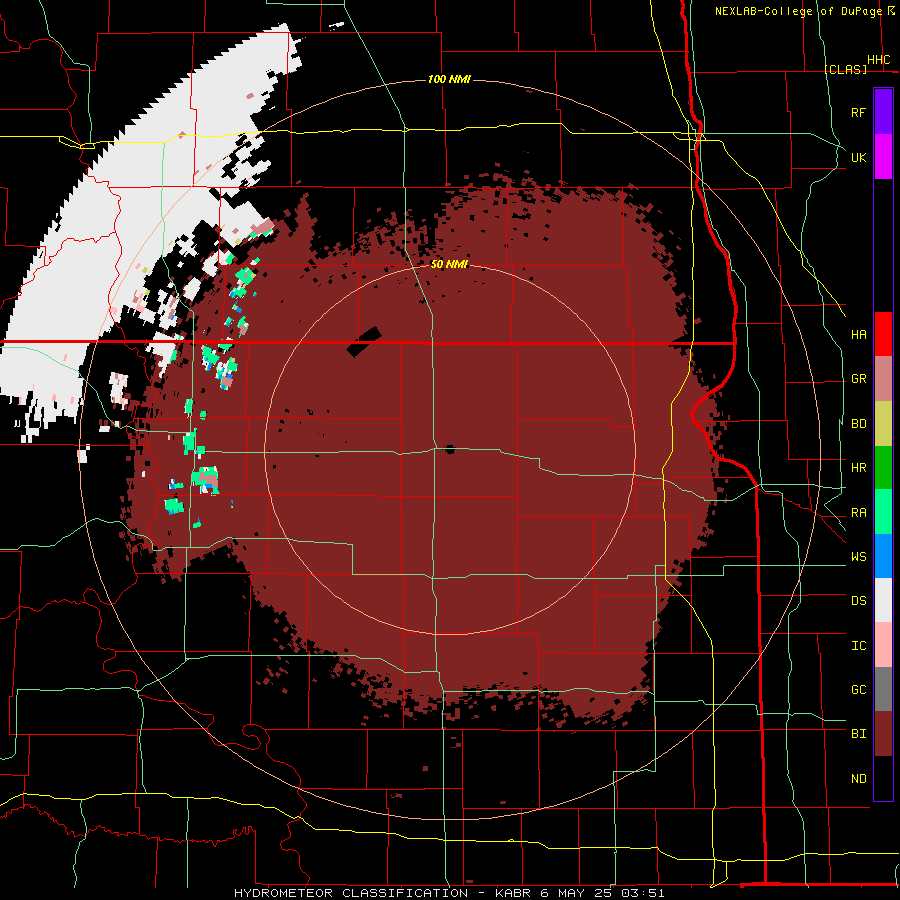This screenshot has height=900, width=900.
Task: Click the BI legend label
Action: point(859,734)
